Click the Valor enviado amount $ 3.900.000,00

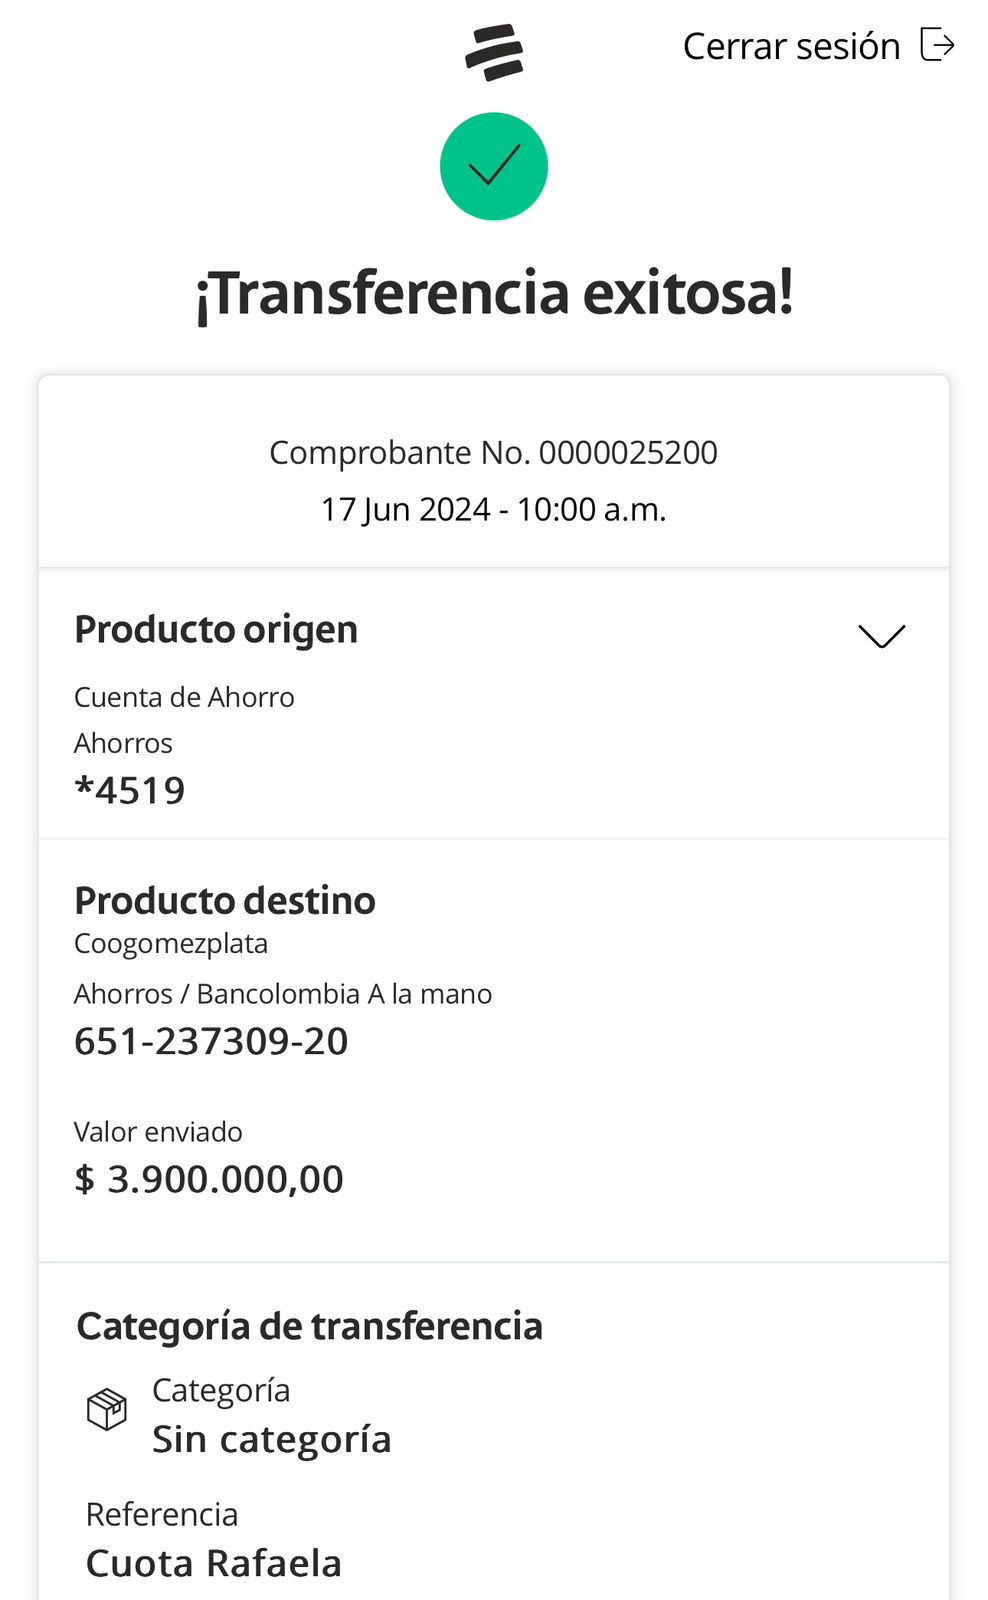coord(209,1179)
